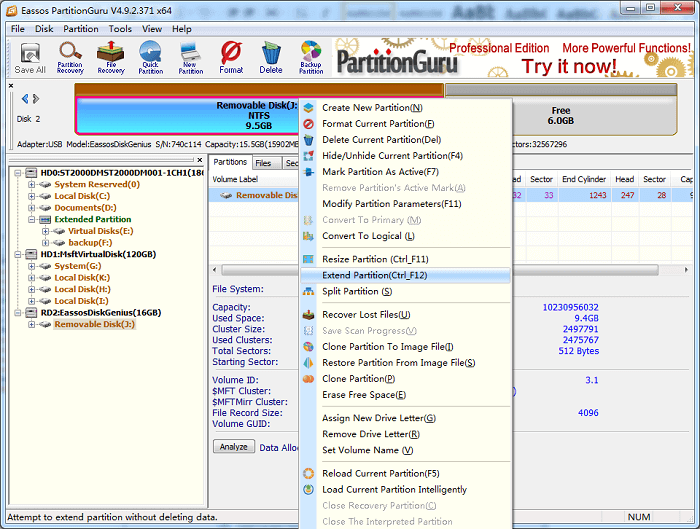
Task: Click the Hide/Unhide Current Partition icon
Action: [x=308, y=156]
